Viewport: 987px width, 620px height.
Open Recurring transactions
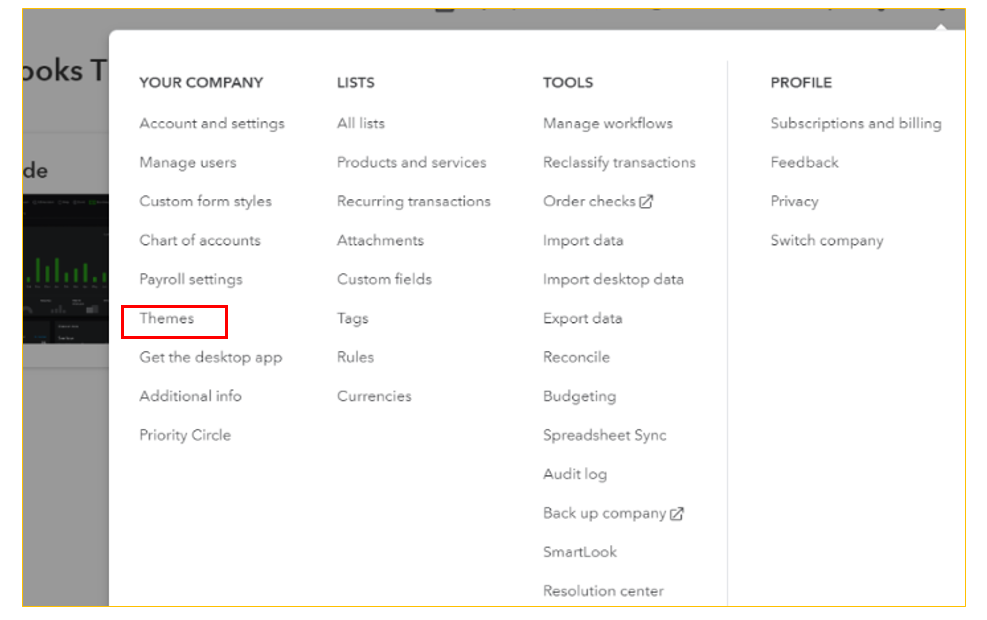[x=414, y=201]
